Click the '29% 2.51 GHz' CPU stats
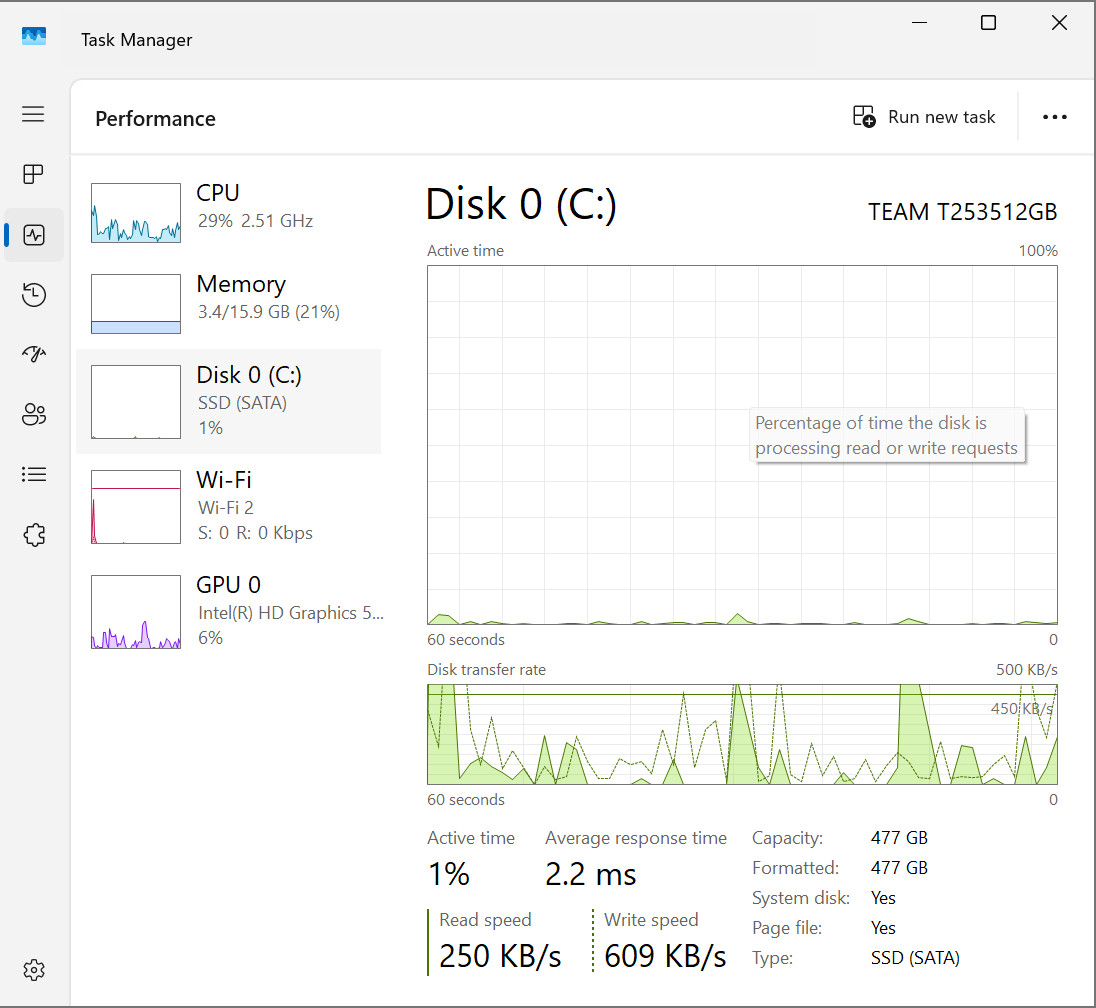Image resolution: width=1096 pixels, height=1008 pixels. pos(255,221)
